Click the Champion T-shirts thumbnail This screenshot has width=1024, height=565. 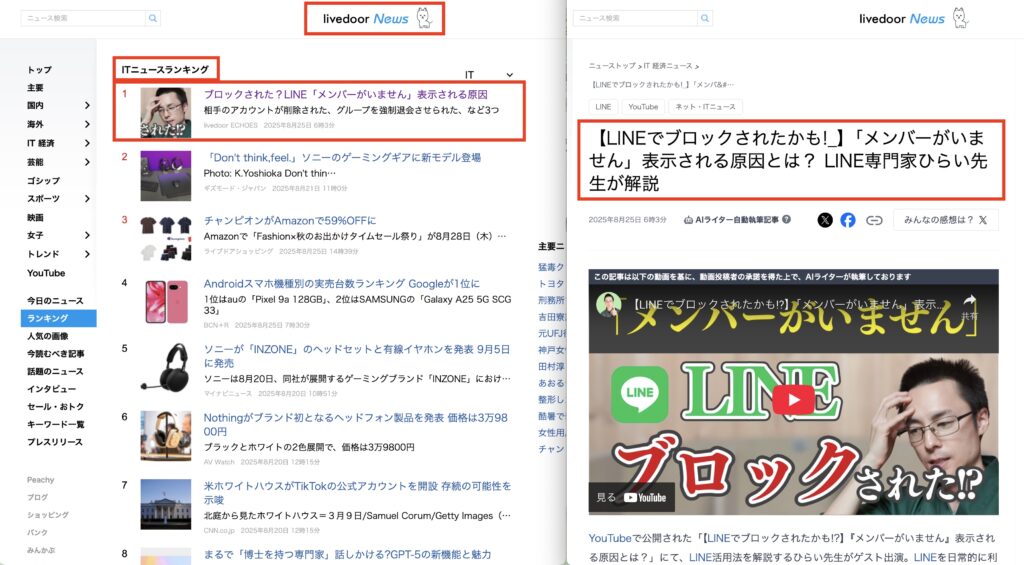pos(166,239)
